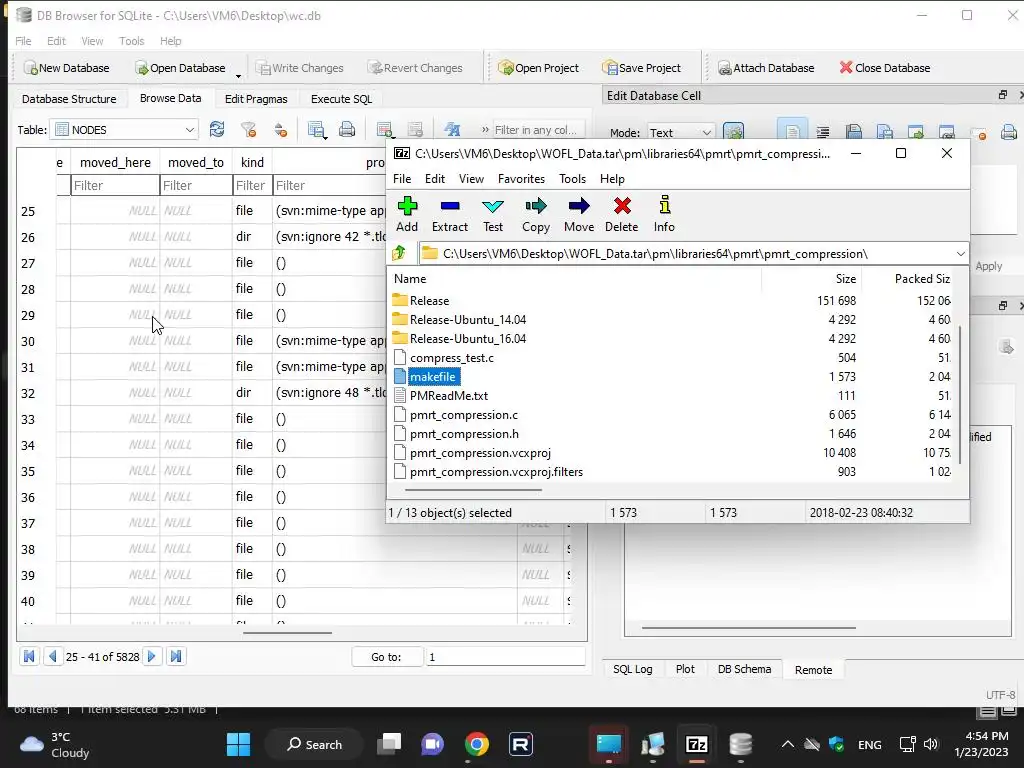Click the Close Database button
Image resolution: width=1024 pixels, height=768 pixels.
tap(885, 68)
